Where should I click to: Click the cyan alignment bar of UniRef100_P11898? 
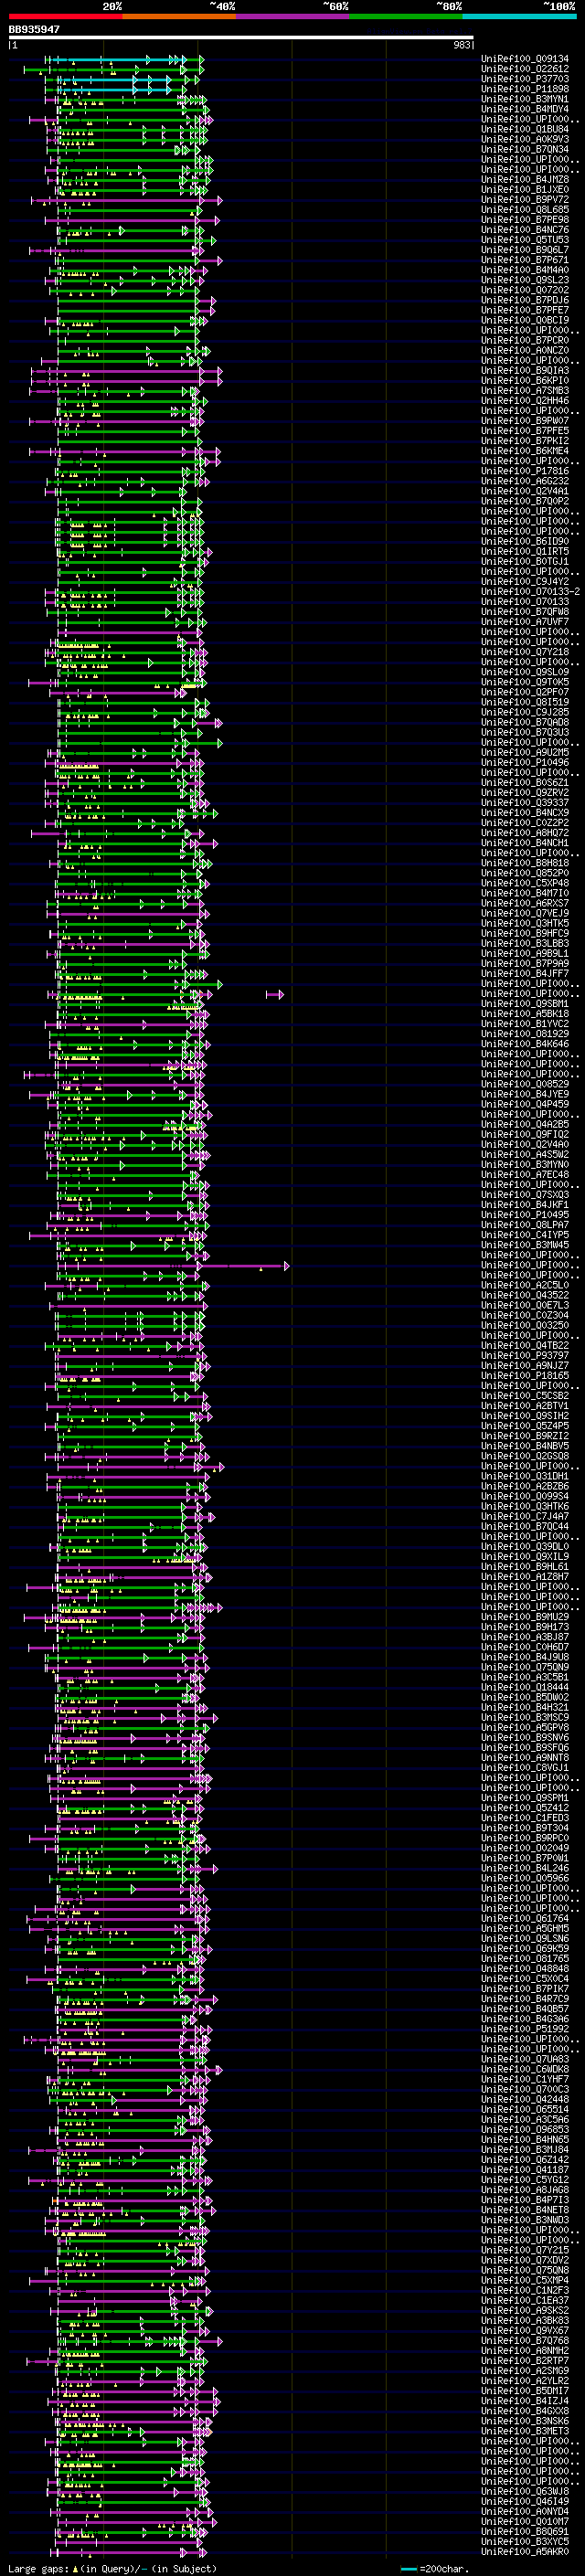click(x=112, y=89)
